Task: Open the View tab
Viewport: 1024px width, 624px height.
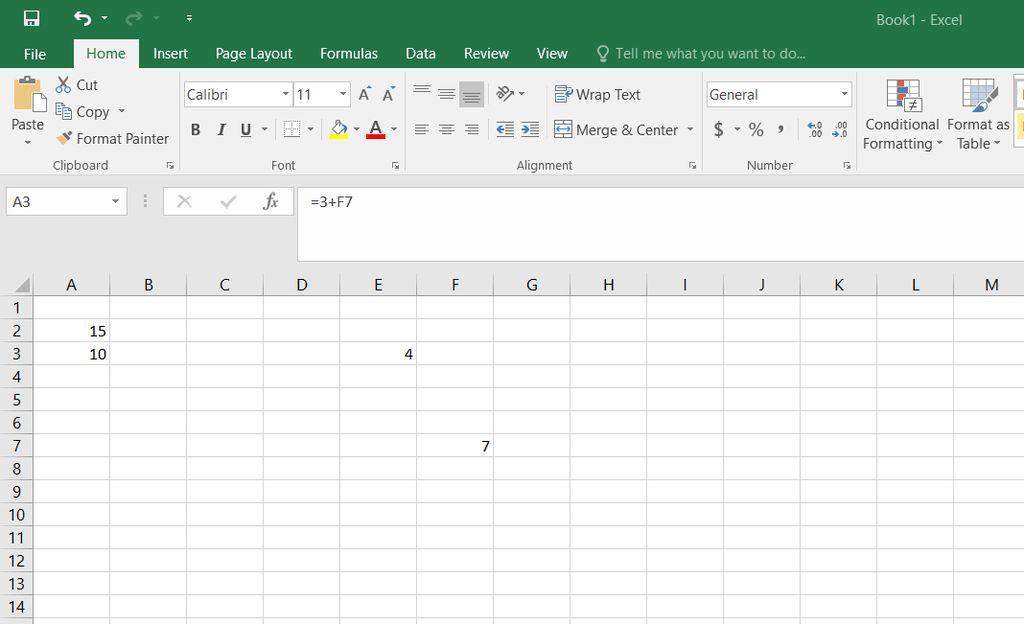Action: coord(552,54)
